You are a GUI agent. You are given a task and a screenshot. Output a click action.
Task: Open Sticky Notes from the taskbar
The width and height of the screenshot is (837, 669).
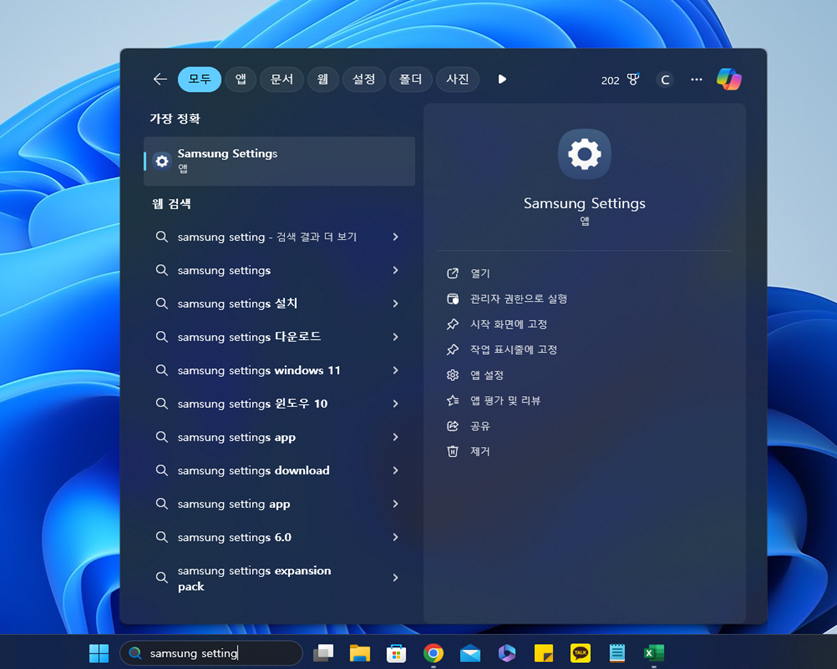pyautogui.click(x=543, y=653)
